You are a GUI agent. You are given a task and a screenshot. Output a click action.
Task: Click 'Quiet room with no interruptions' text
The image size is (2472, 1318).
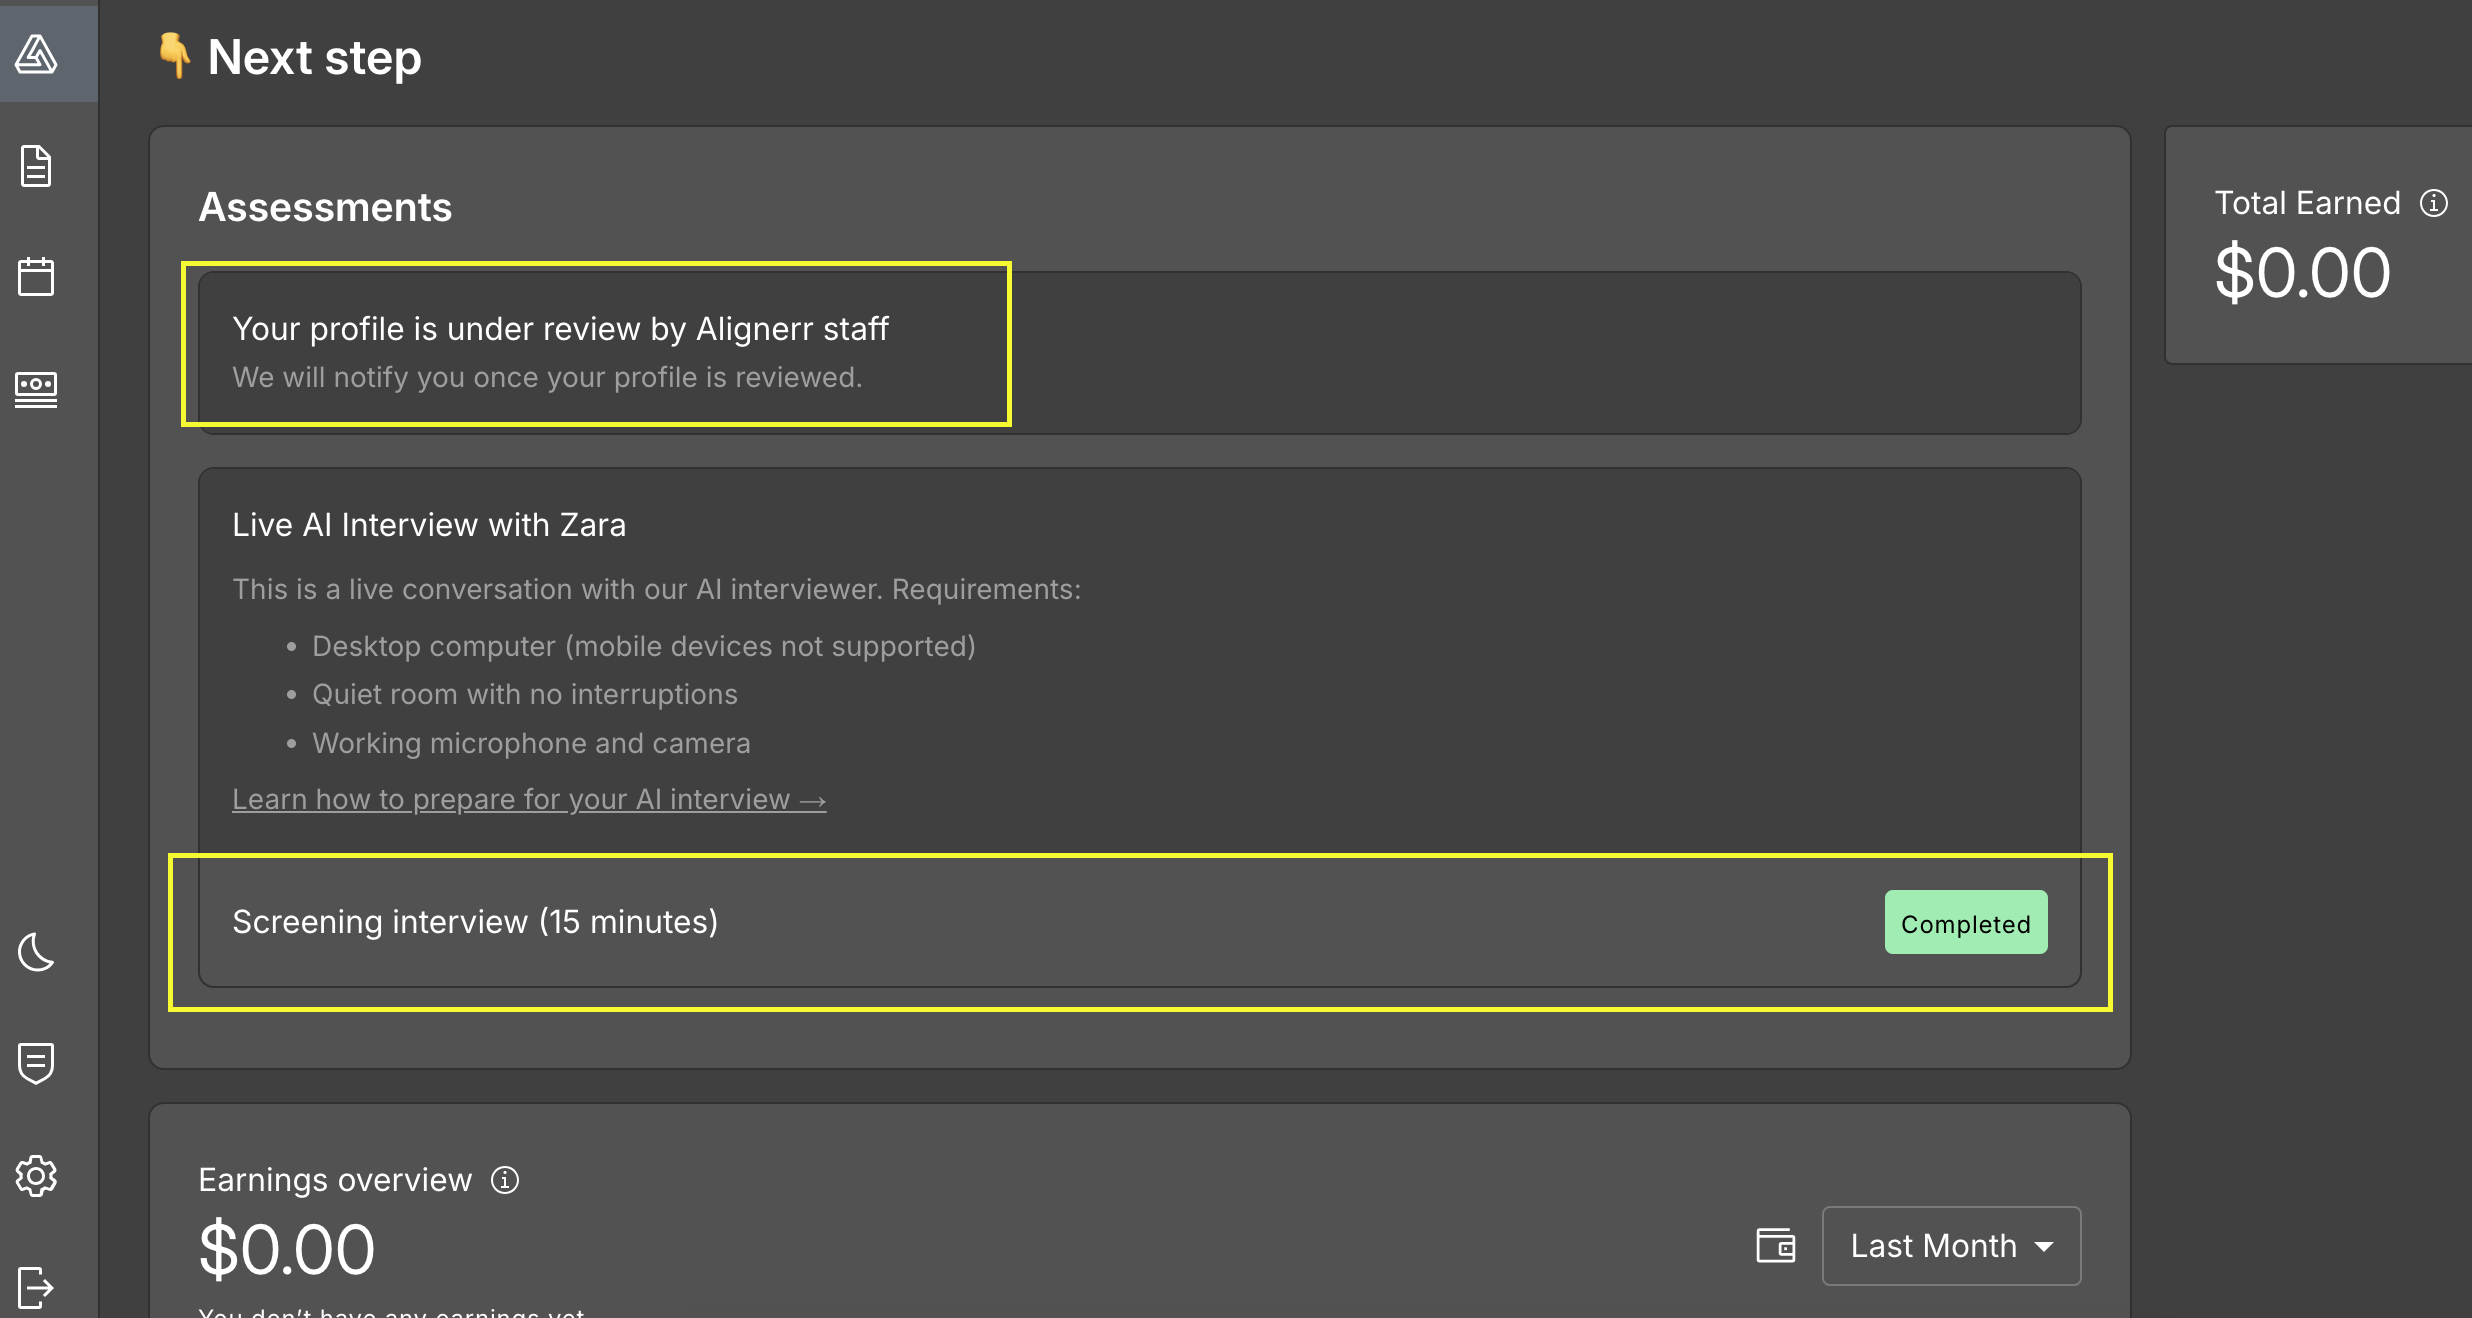point(525,694)
